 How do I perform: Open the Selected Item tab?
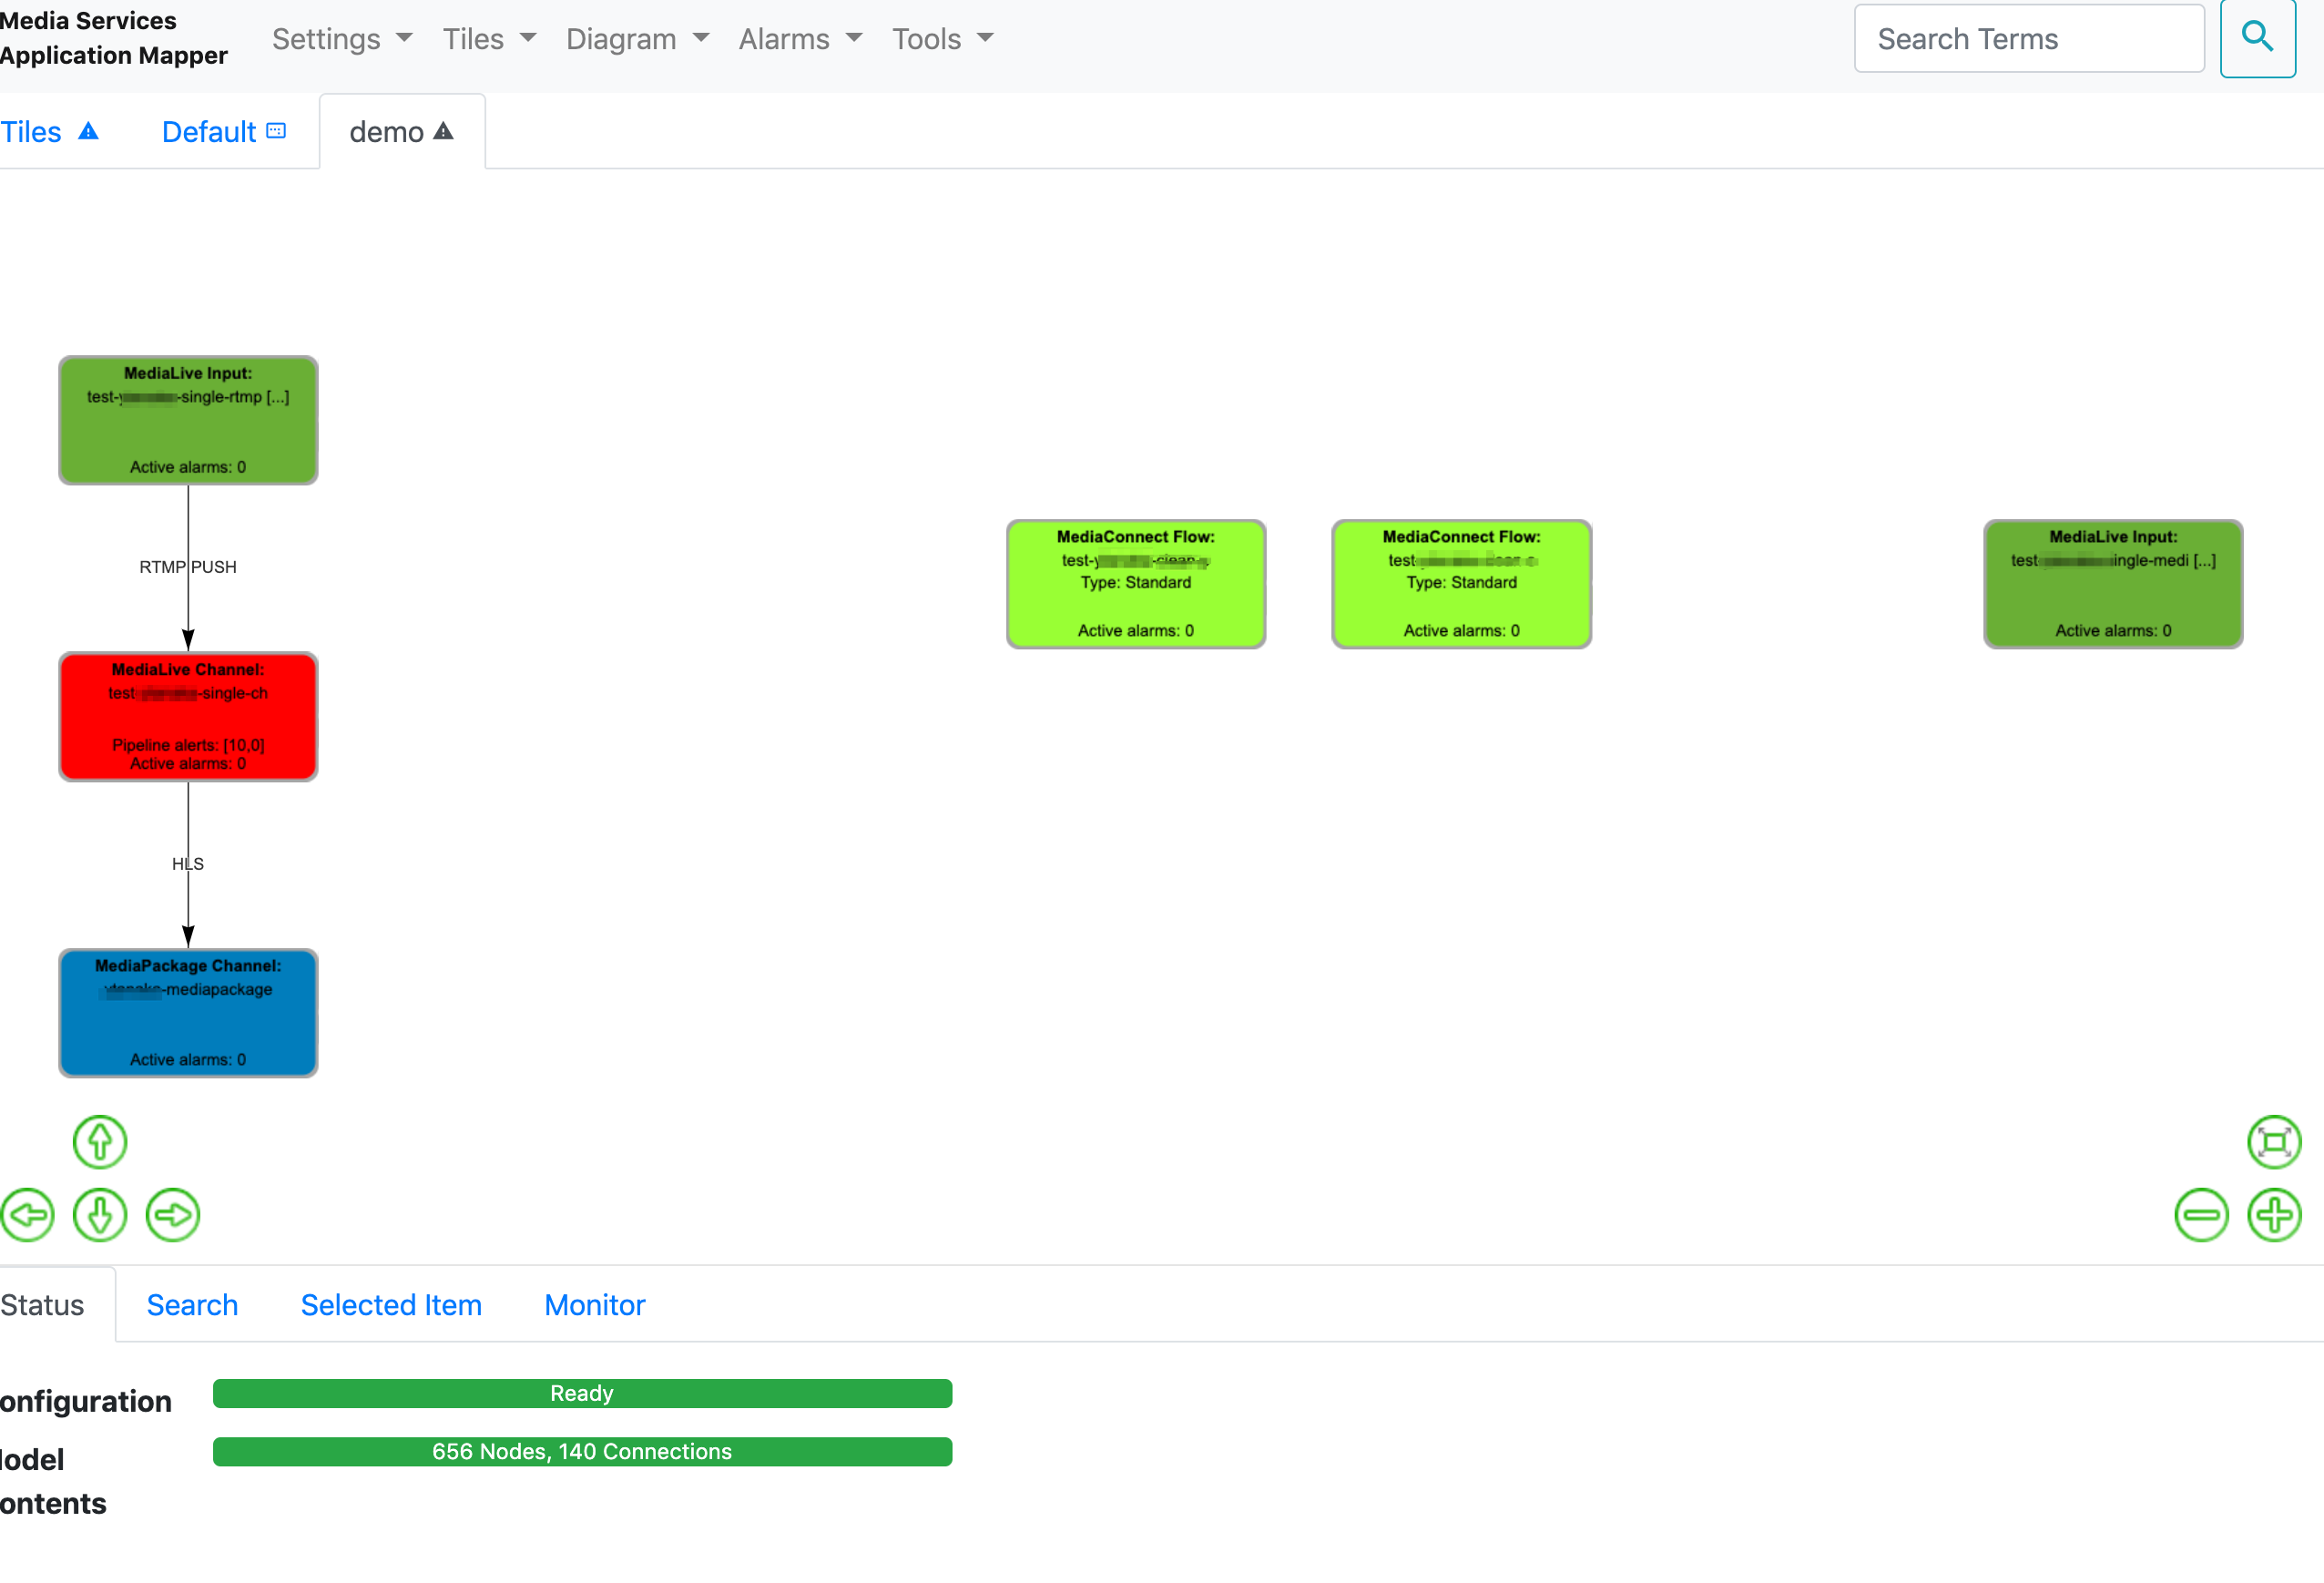click(x=391, y=1304)
